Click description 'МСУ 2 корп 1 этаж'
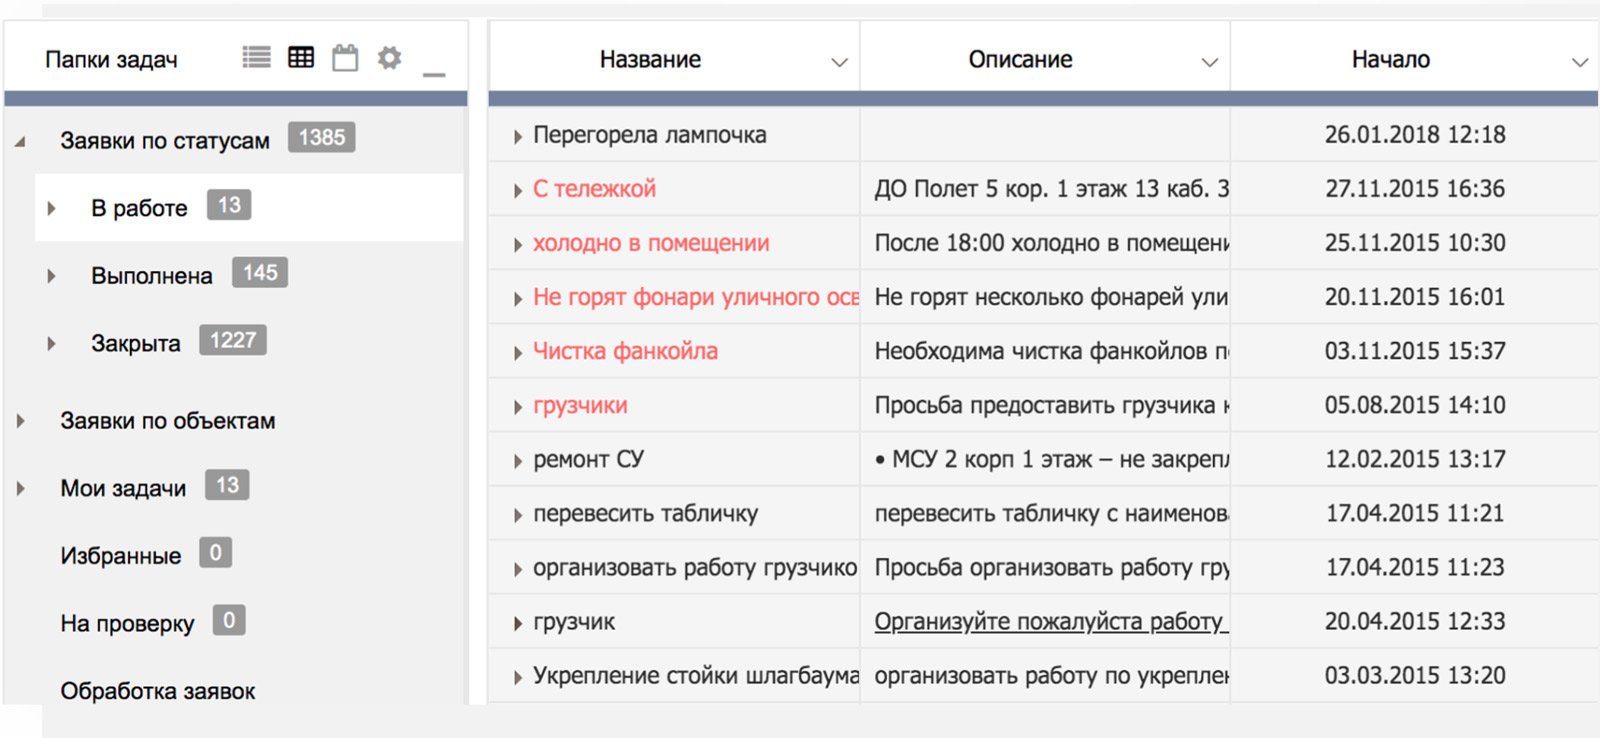The image size is (1600, 738). 1051,459
